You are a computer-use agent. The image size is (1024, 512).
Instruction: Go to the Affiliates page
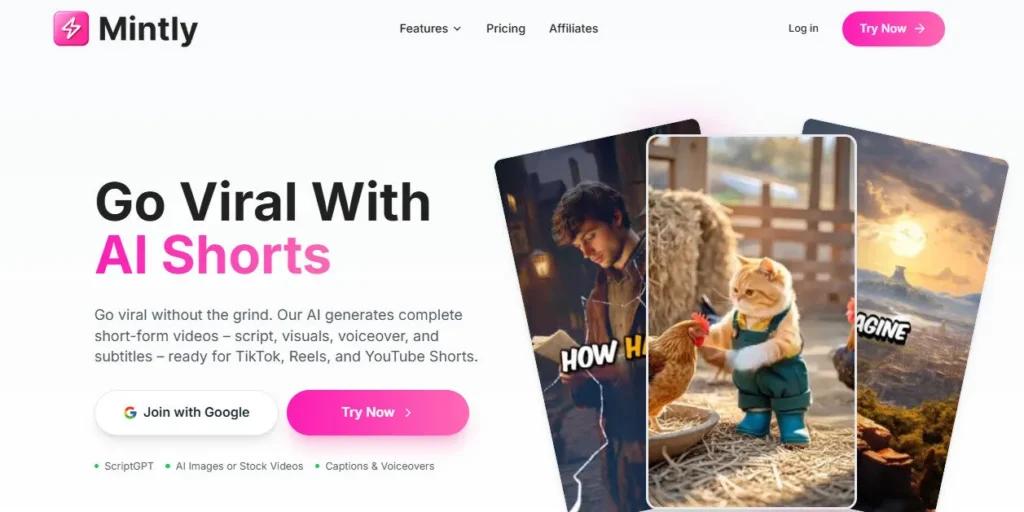point(573,29)
